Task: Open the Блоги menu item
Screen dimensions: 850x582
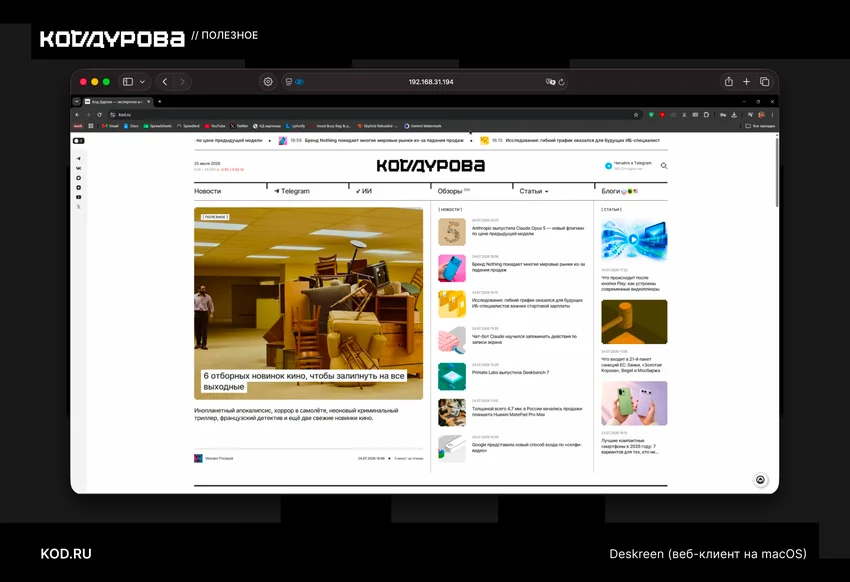Action: click(620, 191)
